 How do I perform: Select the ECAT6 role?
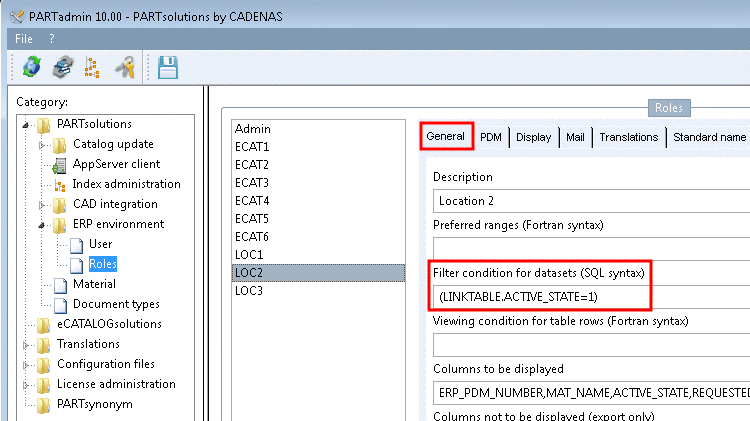(318, 237)
